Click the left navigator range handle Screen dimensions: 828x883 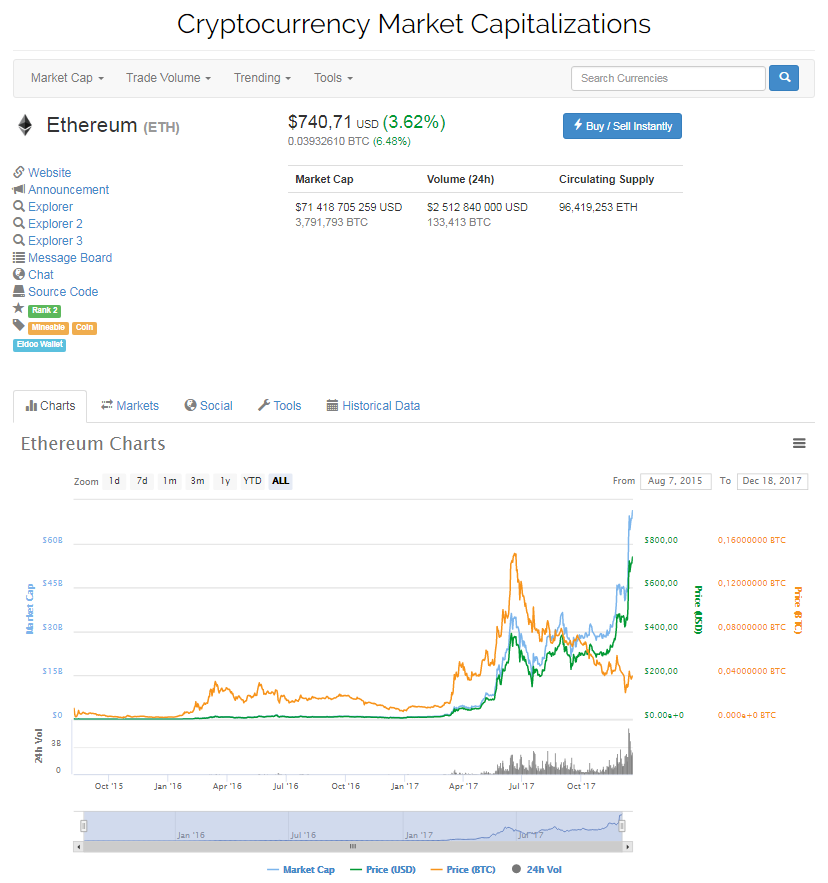pos(83,826)
